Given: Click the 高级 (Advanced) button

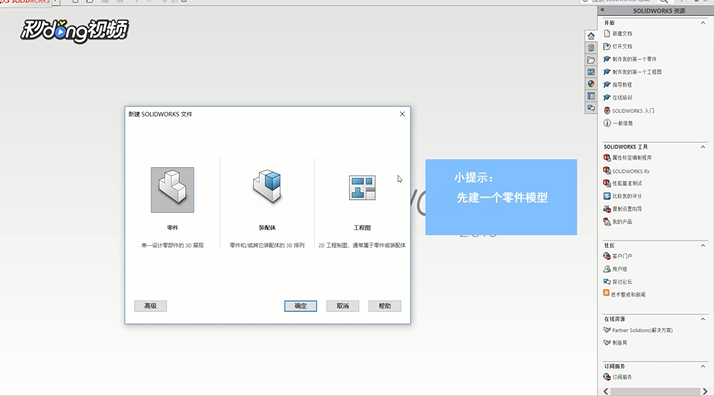Looking at the screenshot, I should (x=150, y=306).
